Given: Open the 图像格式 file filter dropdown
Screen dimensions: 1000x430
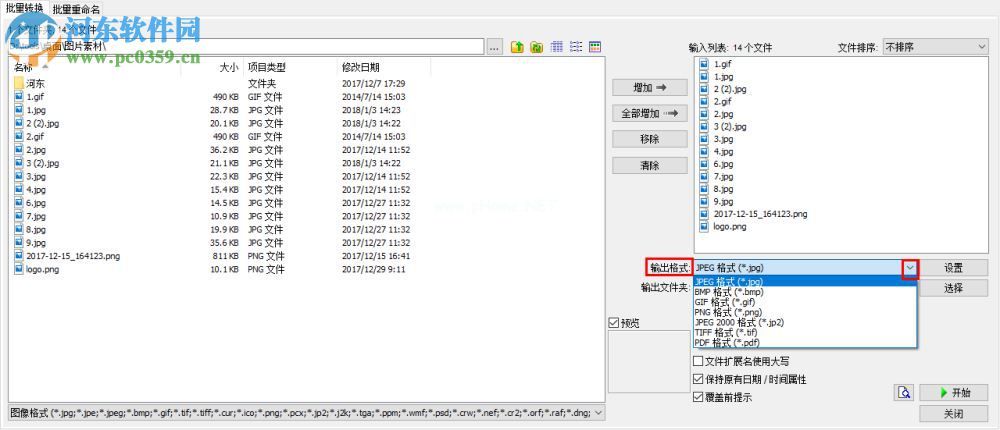Looking at the screenshot, I should click(306, 413).
